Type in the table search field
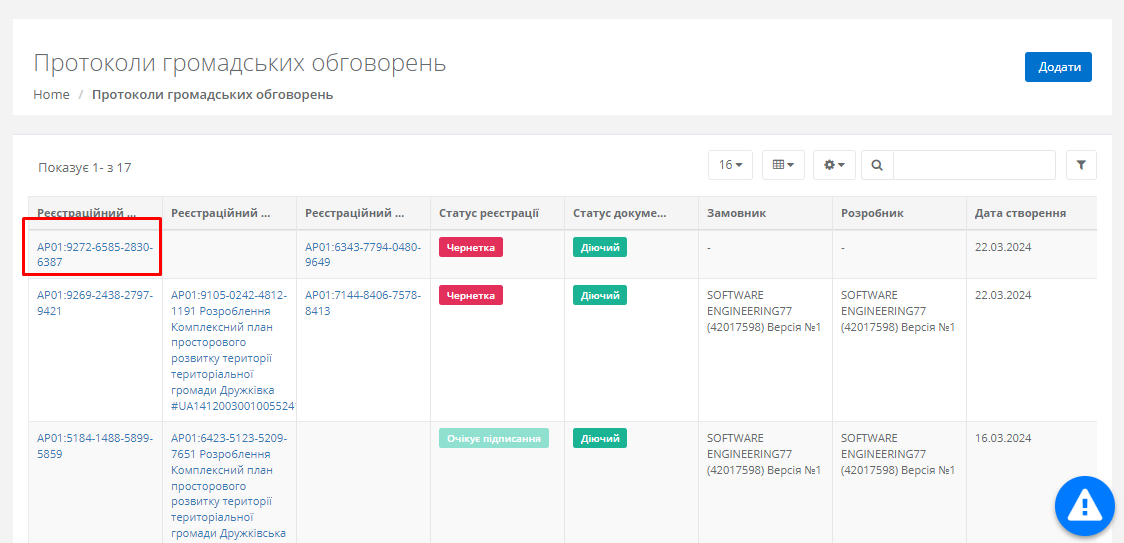This screenshot has height=543, width=1124. pyautogui.click(x=973, y=165)
